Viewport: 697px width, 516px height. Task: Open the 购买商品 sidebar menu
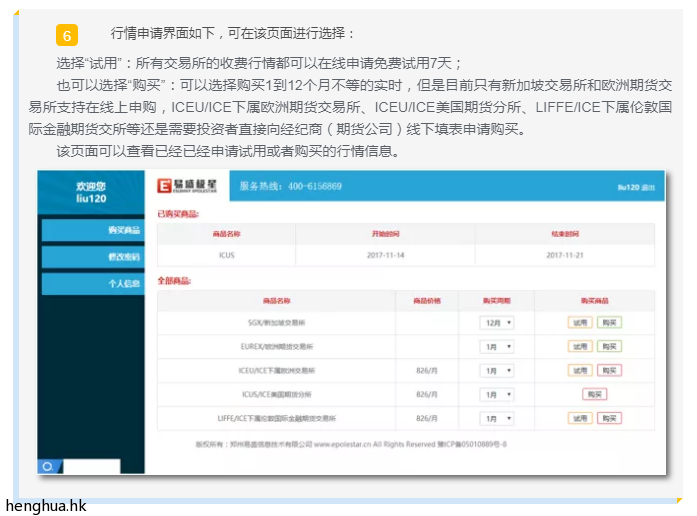pyautogui.click(x=91, y=231)
